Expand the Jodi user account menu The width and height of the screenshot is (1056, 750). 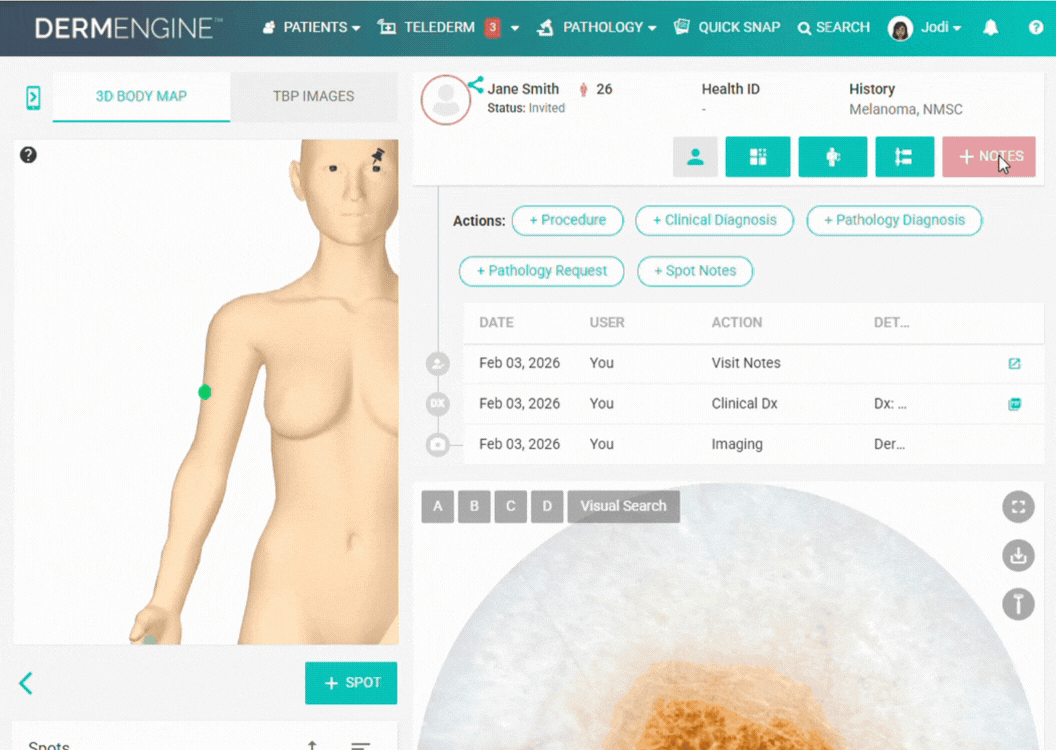point(925,28)
